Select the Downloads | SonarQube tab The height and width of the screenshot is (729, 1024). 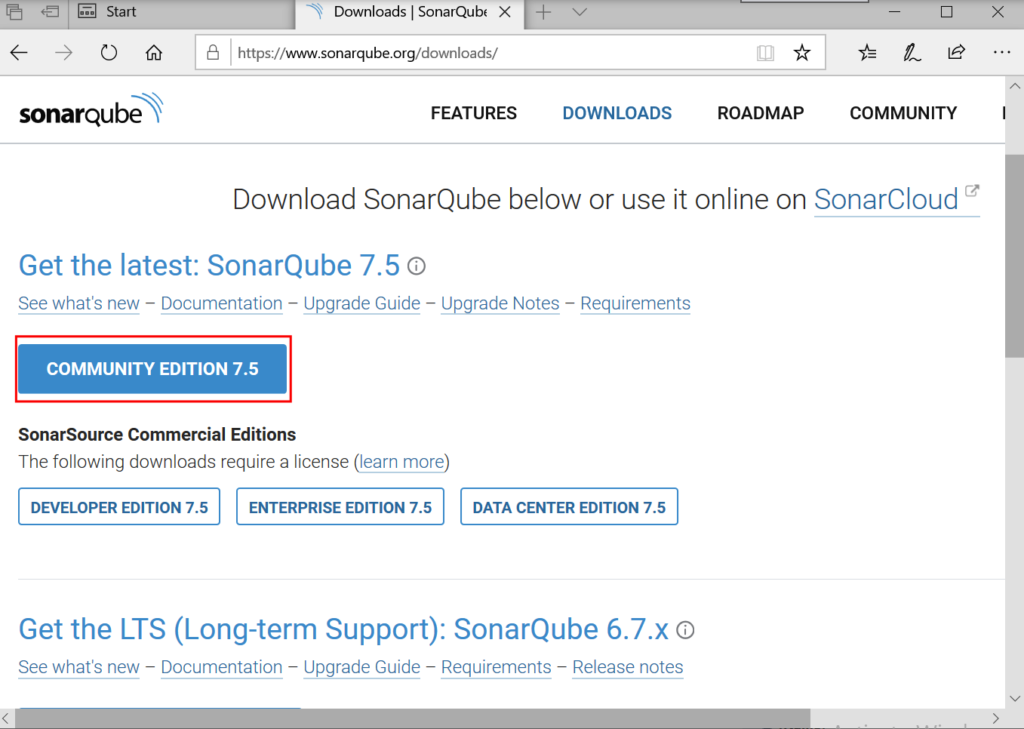[x=410, y=12]
